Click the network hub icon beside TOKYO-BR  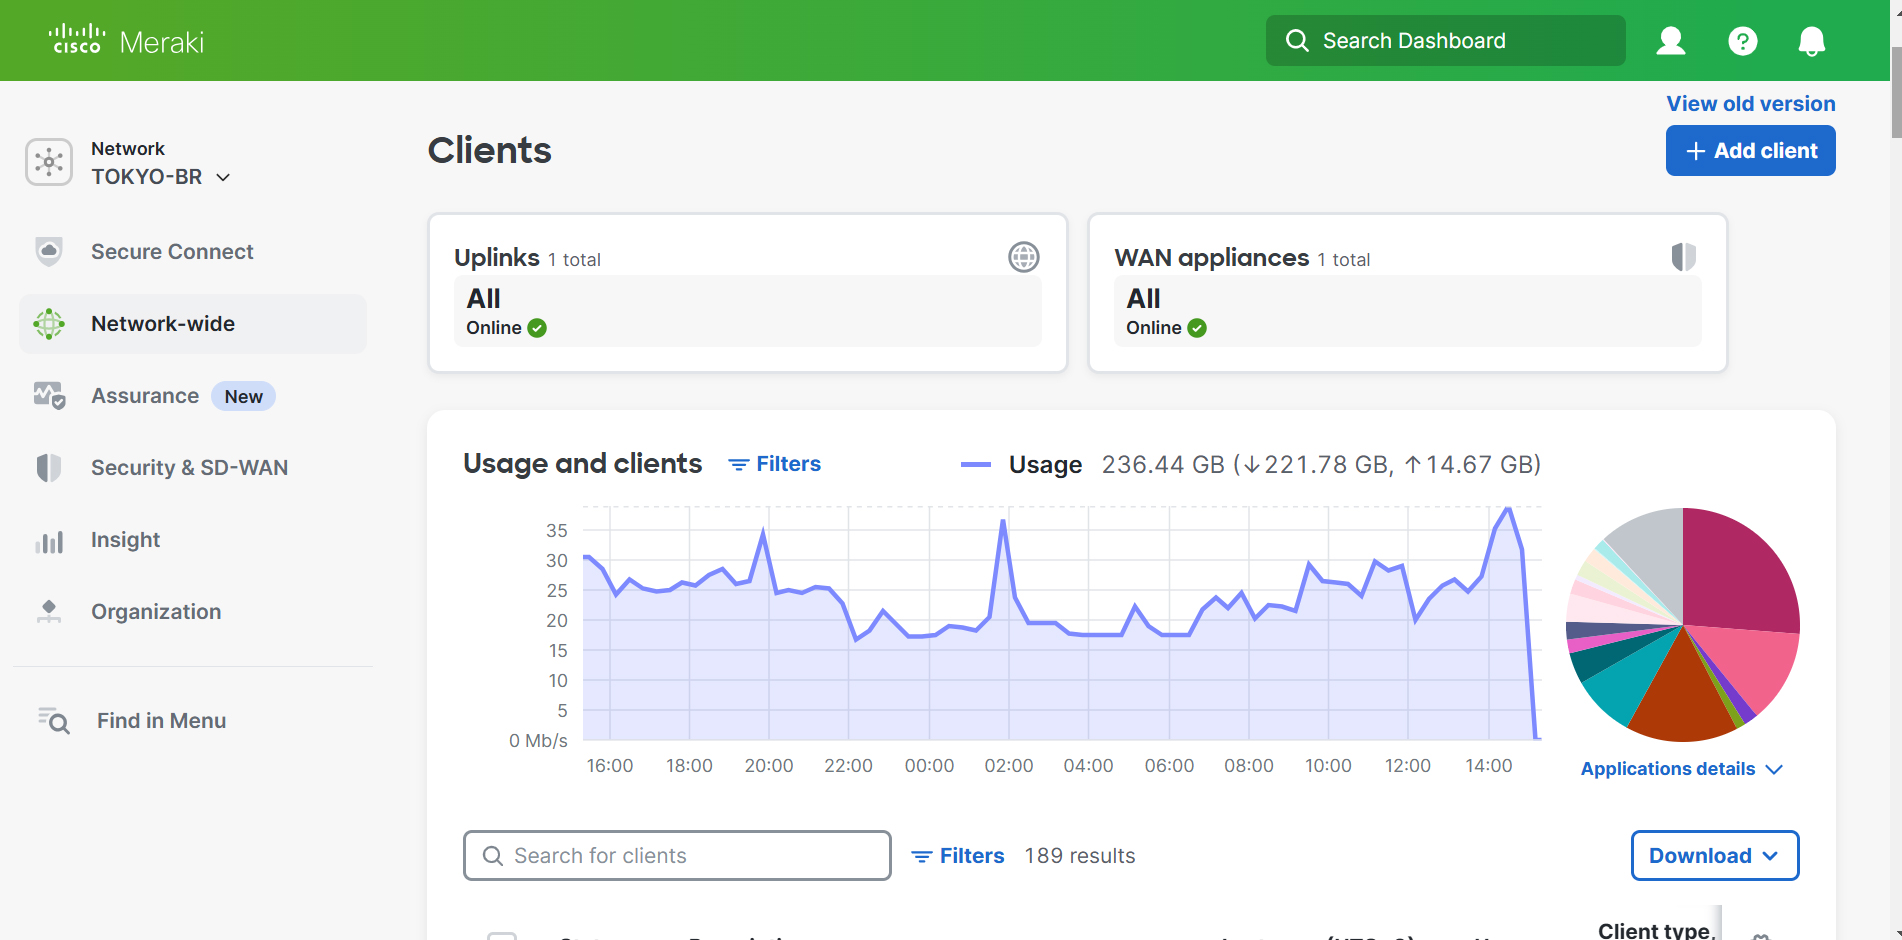point(49,162)
